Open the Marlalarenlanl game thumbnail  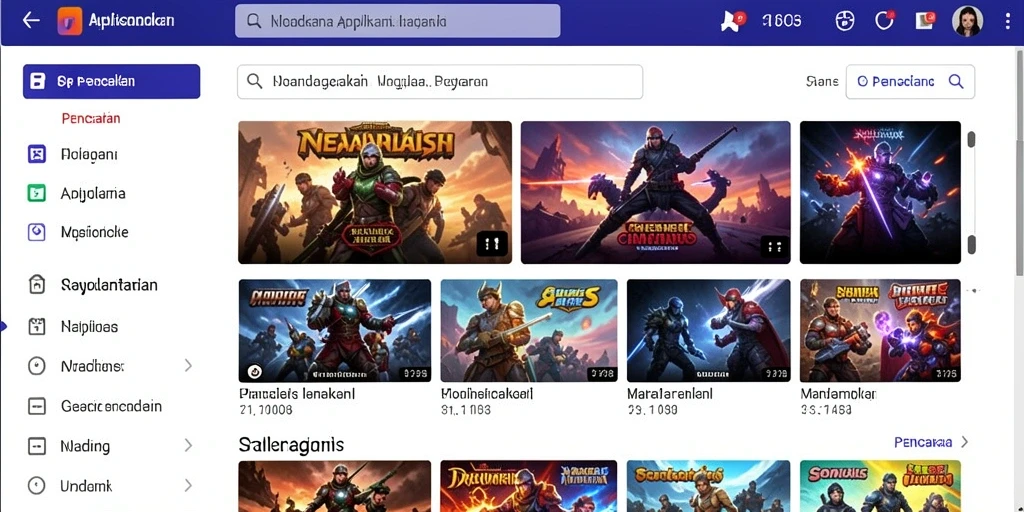(709, 330)
